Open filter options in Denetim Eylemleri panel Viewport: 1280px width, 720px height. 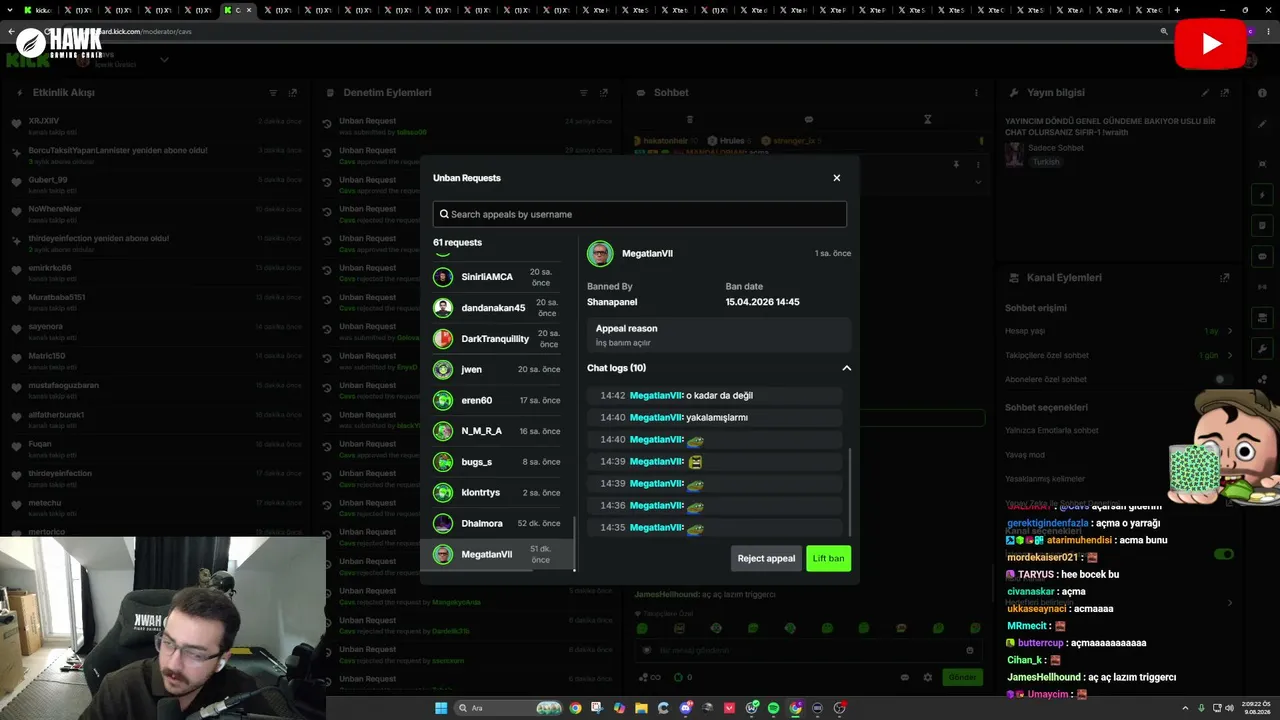tap(584, 93)
